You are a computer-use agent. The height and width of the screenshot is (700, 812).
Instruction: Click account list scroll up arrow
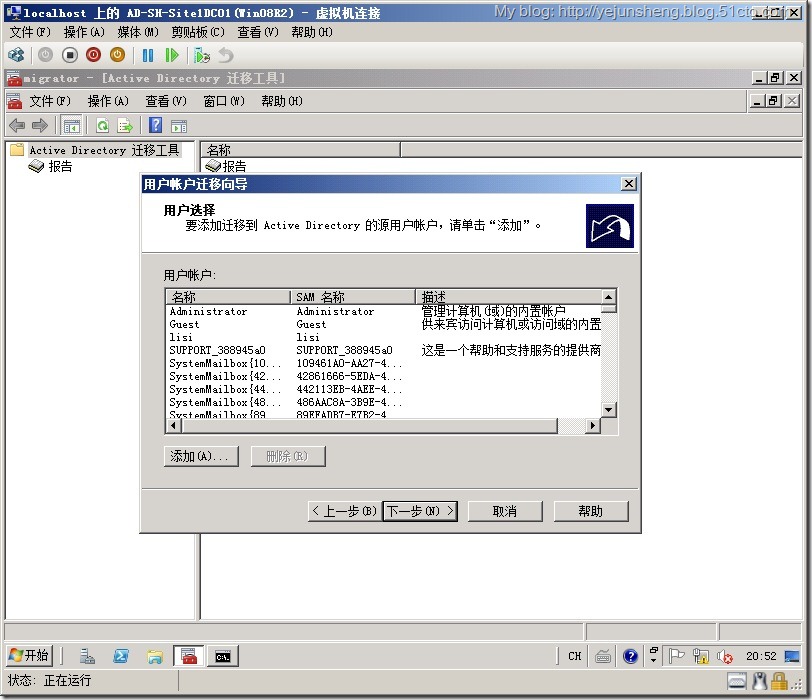608,297
